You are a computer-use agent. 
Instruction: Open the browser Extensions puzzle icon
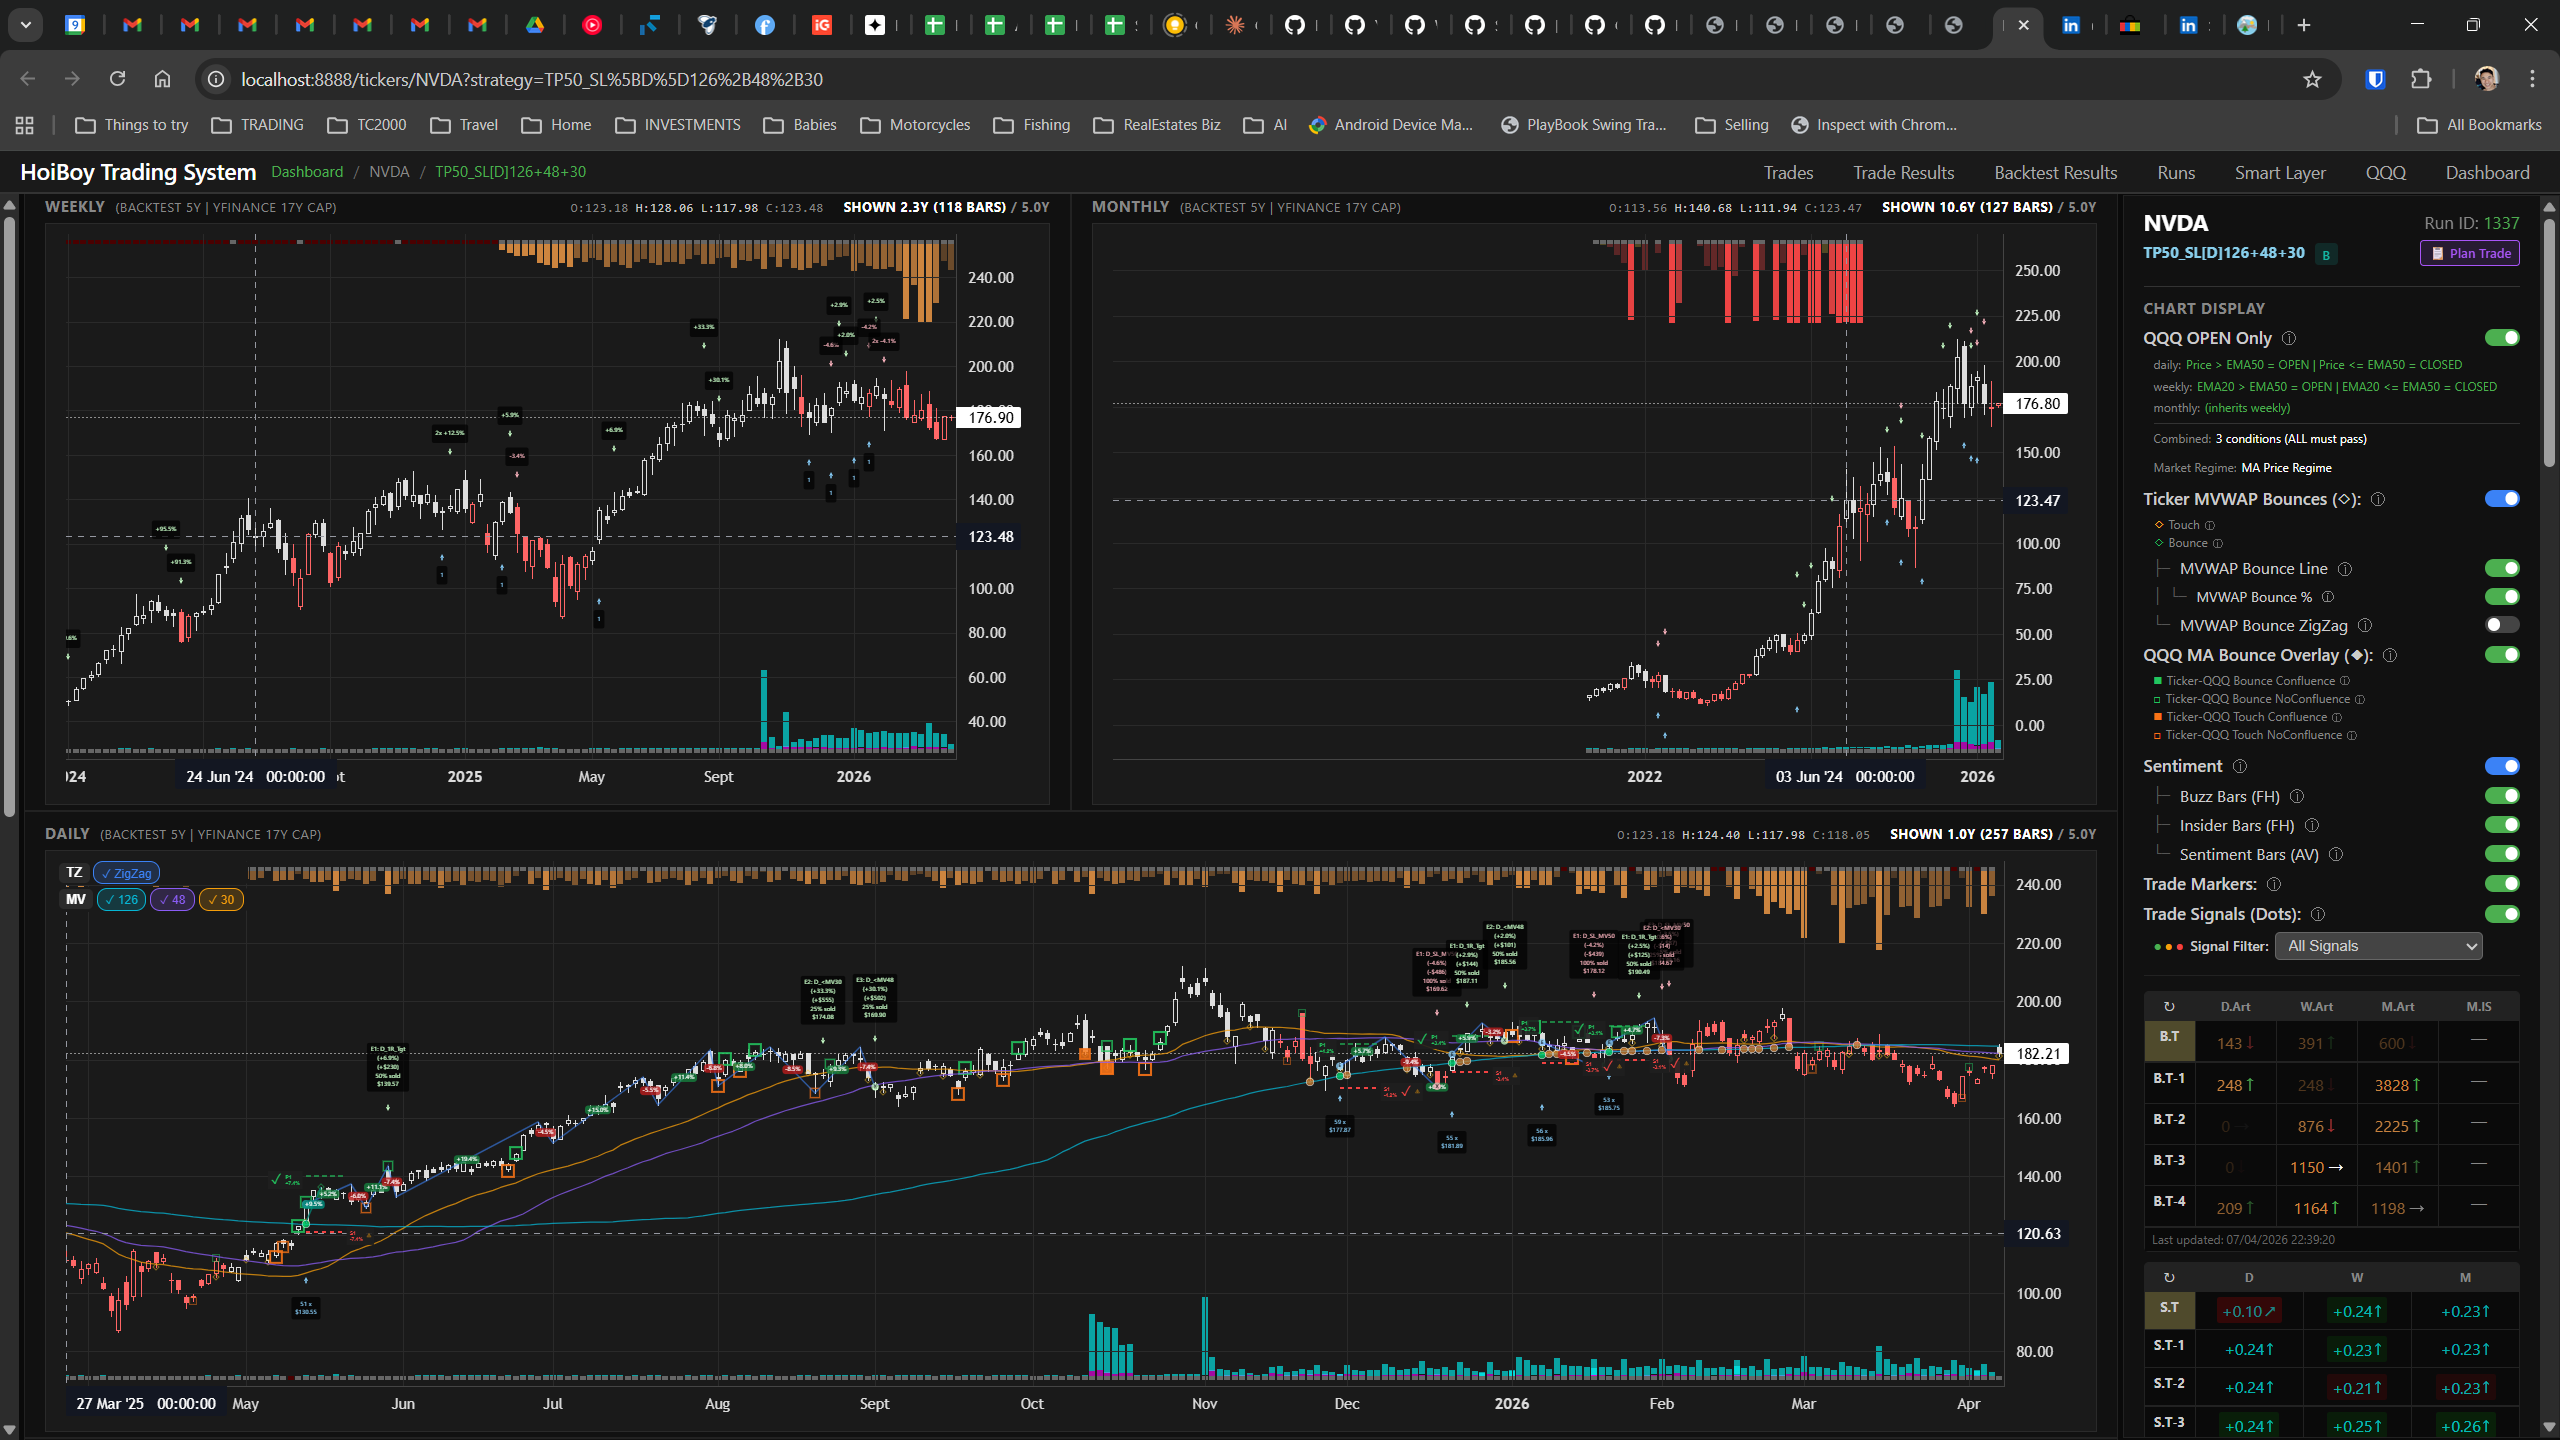tap(2421, 79)
